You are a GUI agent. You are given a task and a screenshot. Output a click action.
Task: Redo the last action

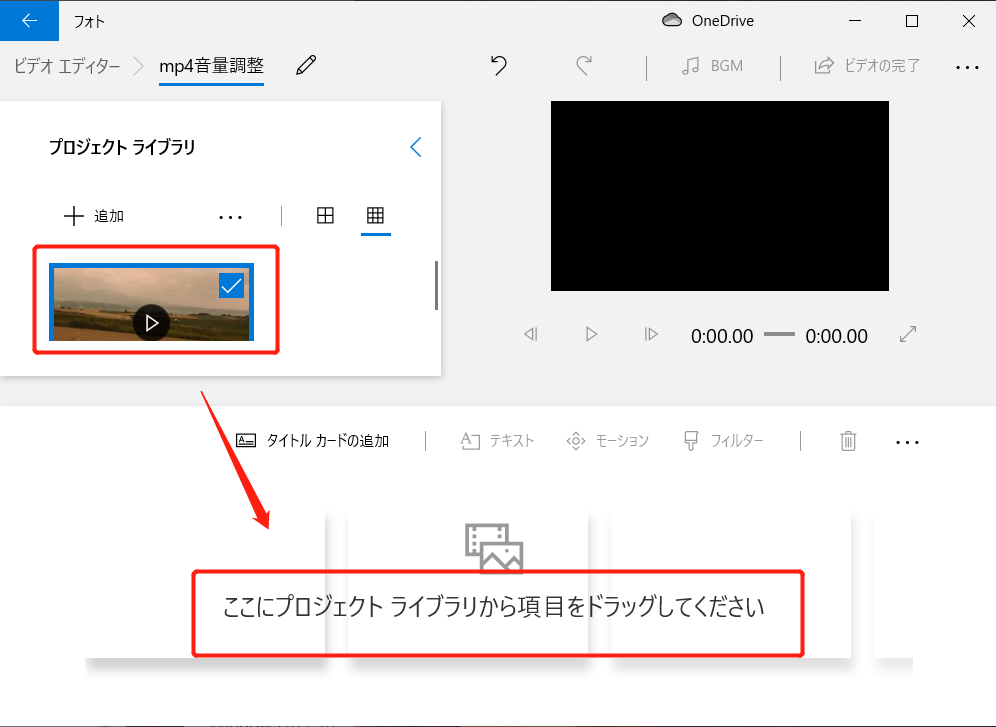(584, 65)
